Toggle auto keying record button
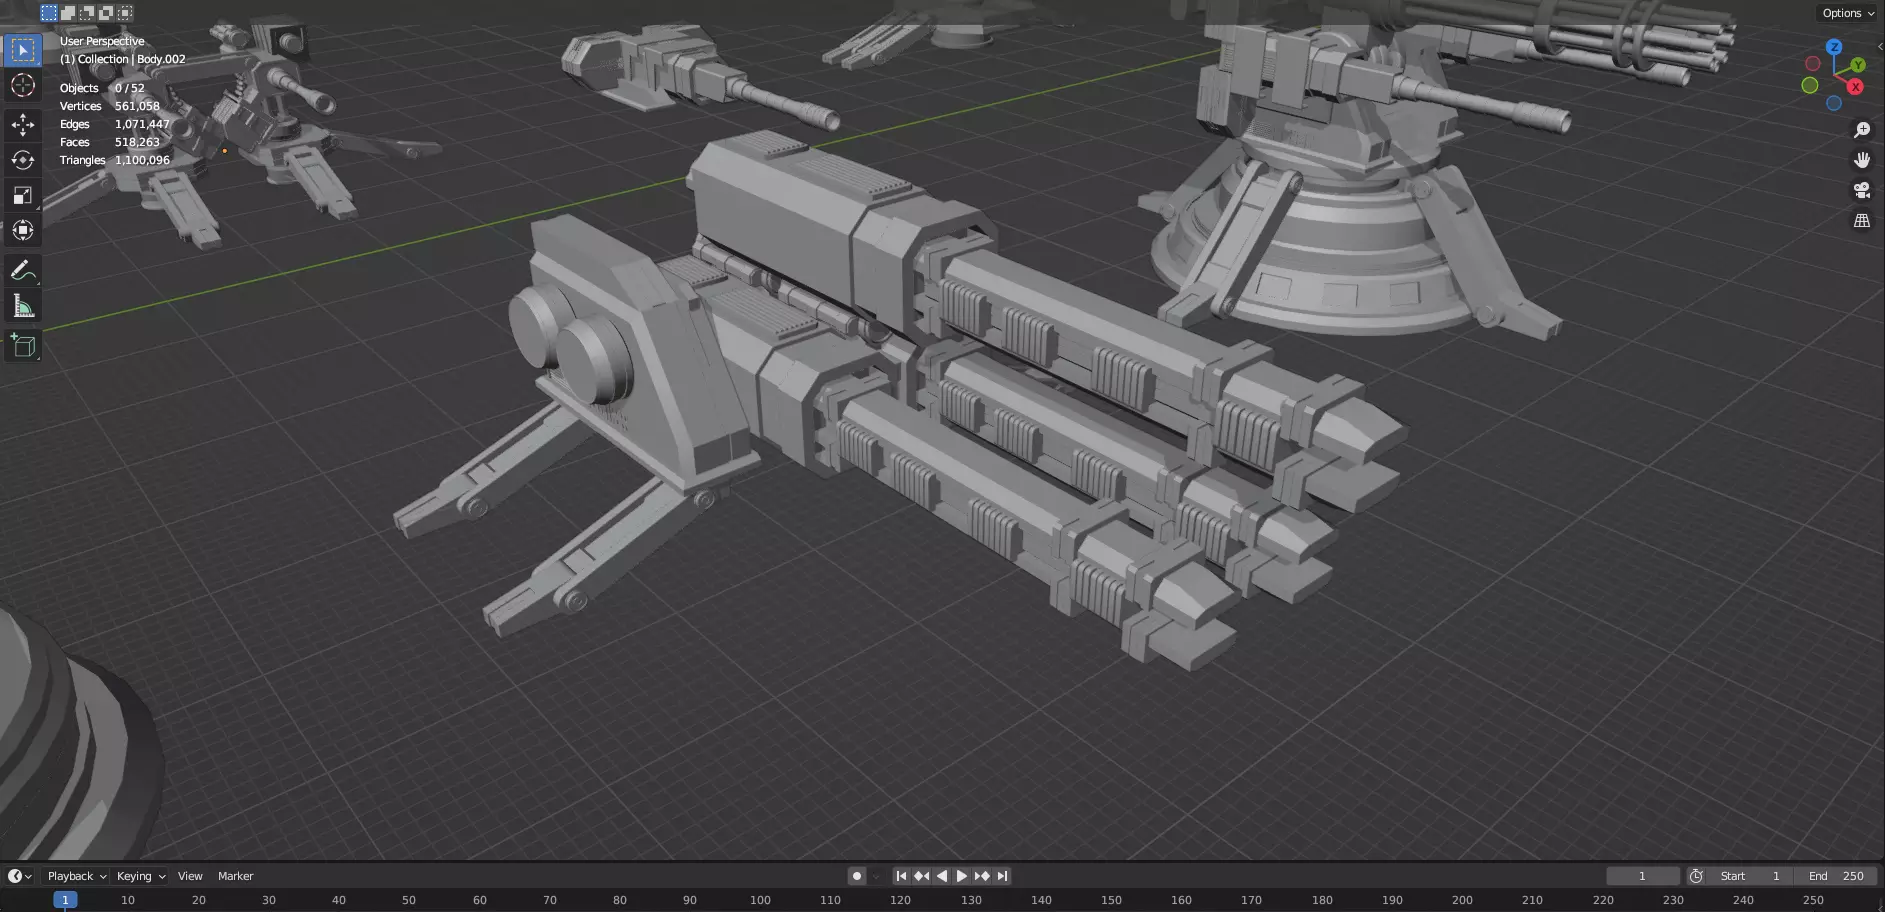Image resolution: width=1885 pixels, height=912 pixels. [x=857, y=876]
